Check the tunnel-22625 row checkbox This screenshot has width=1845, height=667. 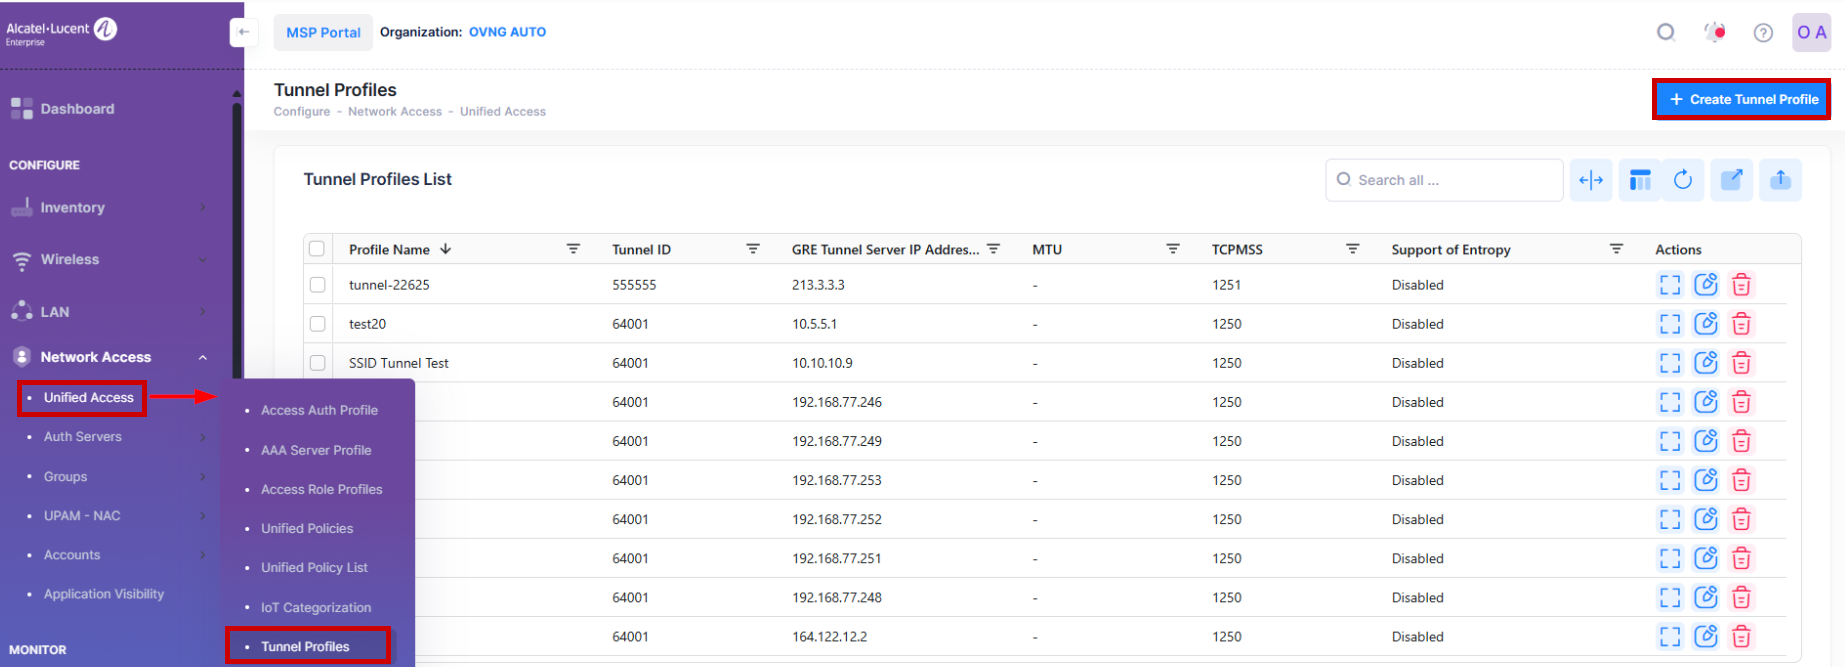click(317, 285)
